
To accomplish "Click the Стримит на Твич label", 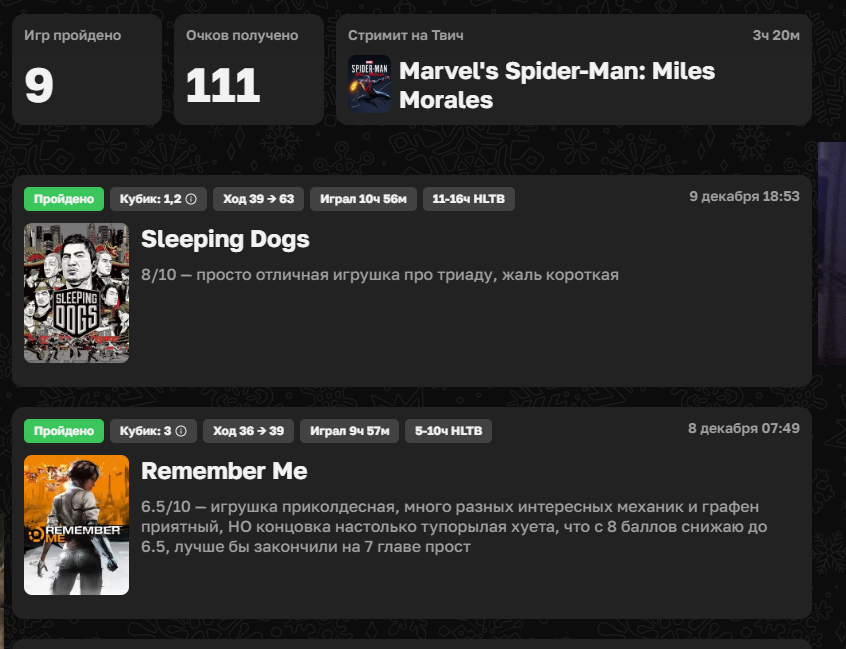I will (x=405, y=36).
